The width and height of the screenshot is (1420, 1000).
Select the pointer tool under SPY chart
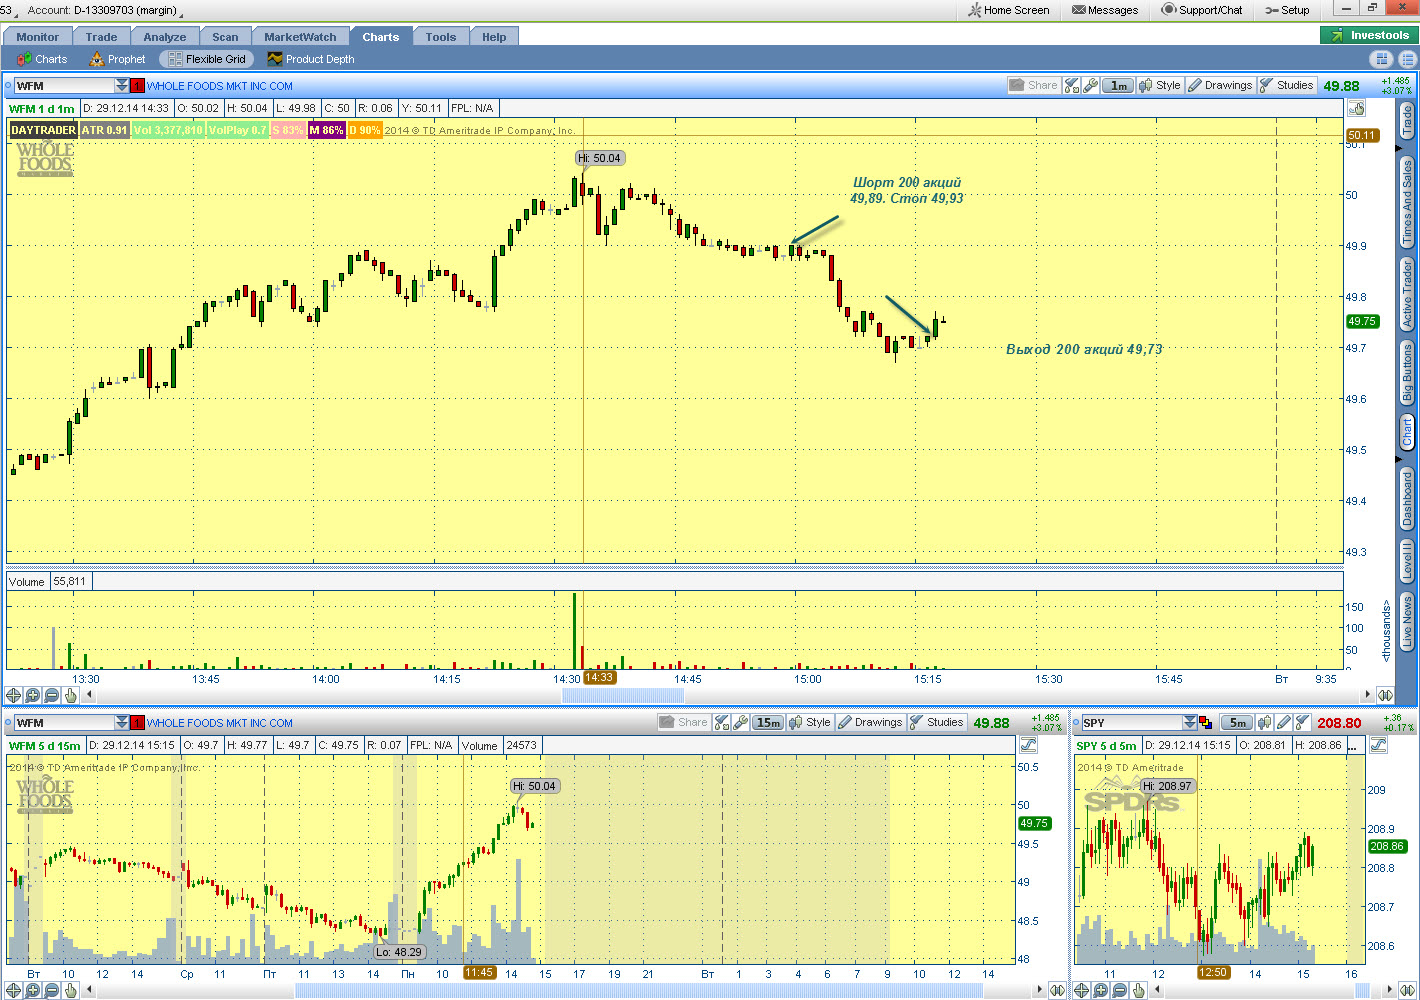point(1139,991)
